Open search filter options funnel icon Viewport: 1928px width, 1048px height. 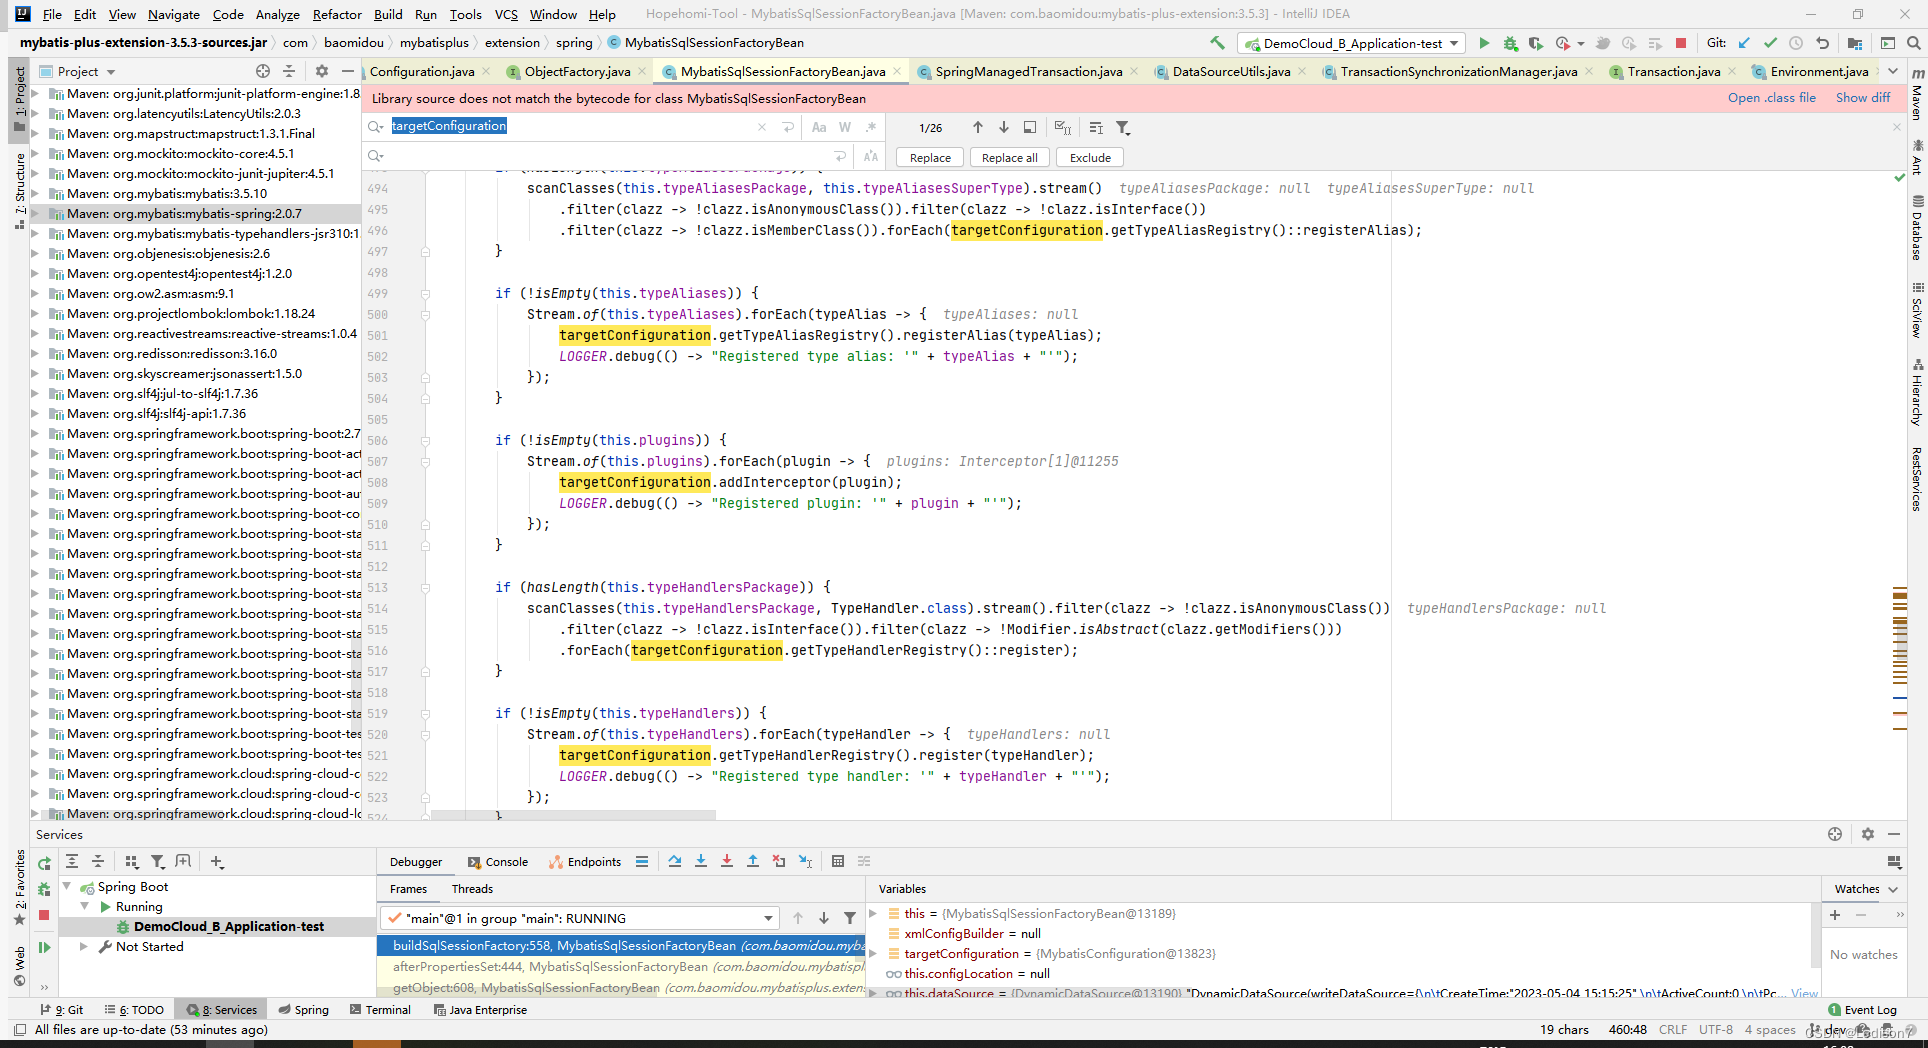pyautogui.click(x=1123, y=127)
